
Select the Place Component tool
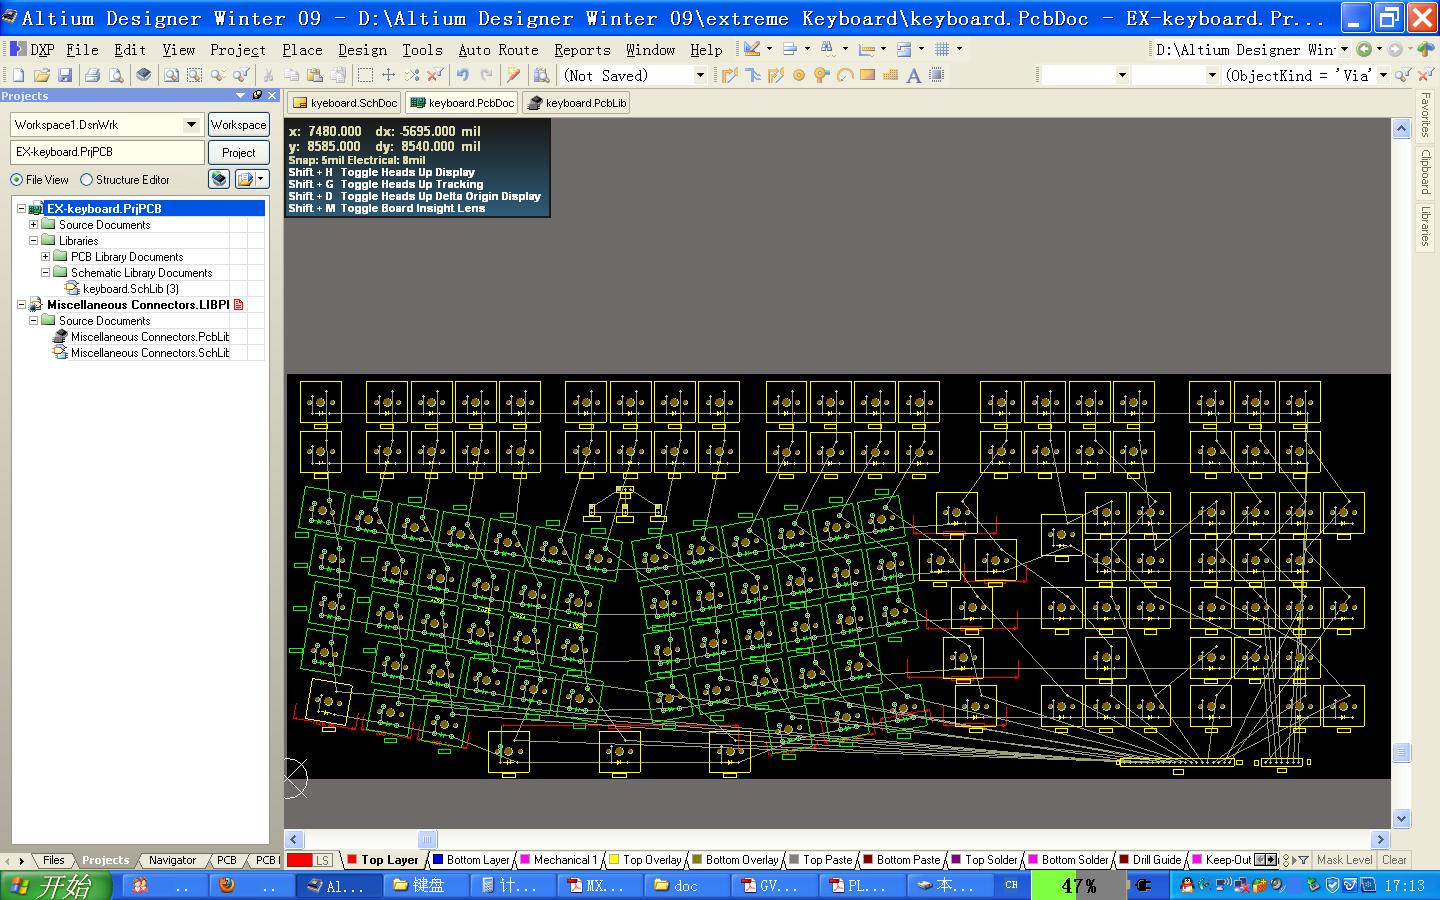(x=937, y=75)
